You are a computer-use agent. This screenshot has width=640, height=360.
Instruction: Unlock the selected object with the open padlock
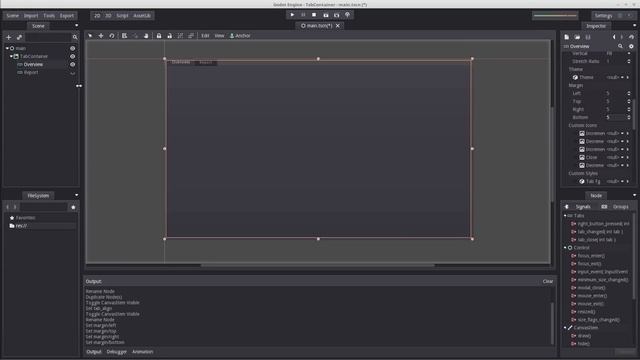(169, 36)
